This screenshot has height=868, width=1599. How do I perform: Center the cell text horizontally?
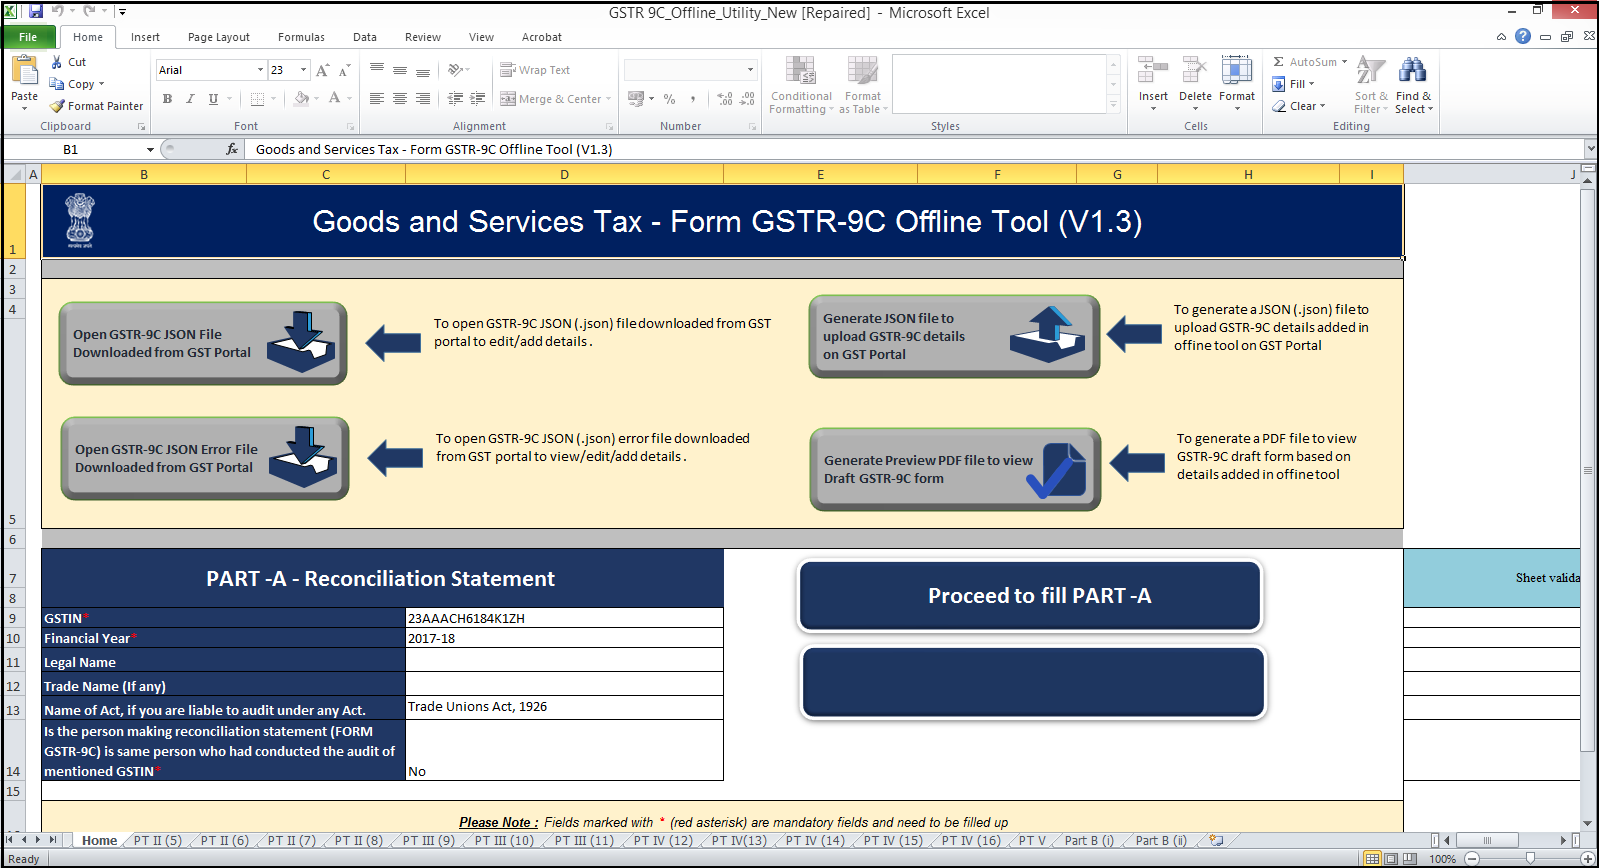point(400,99)
